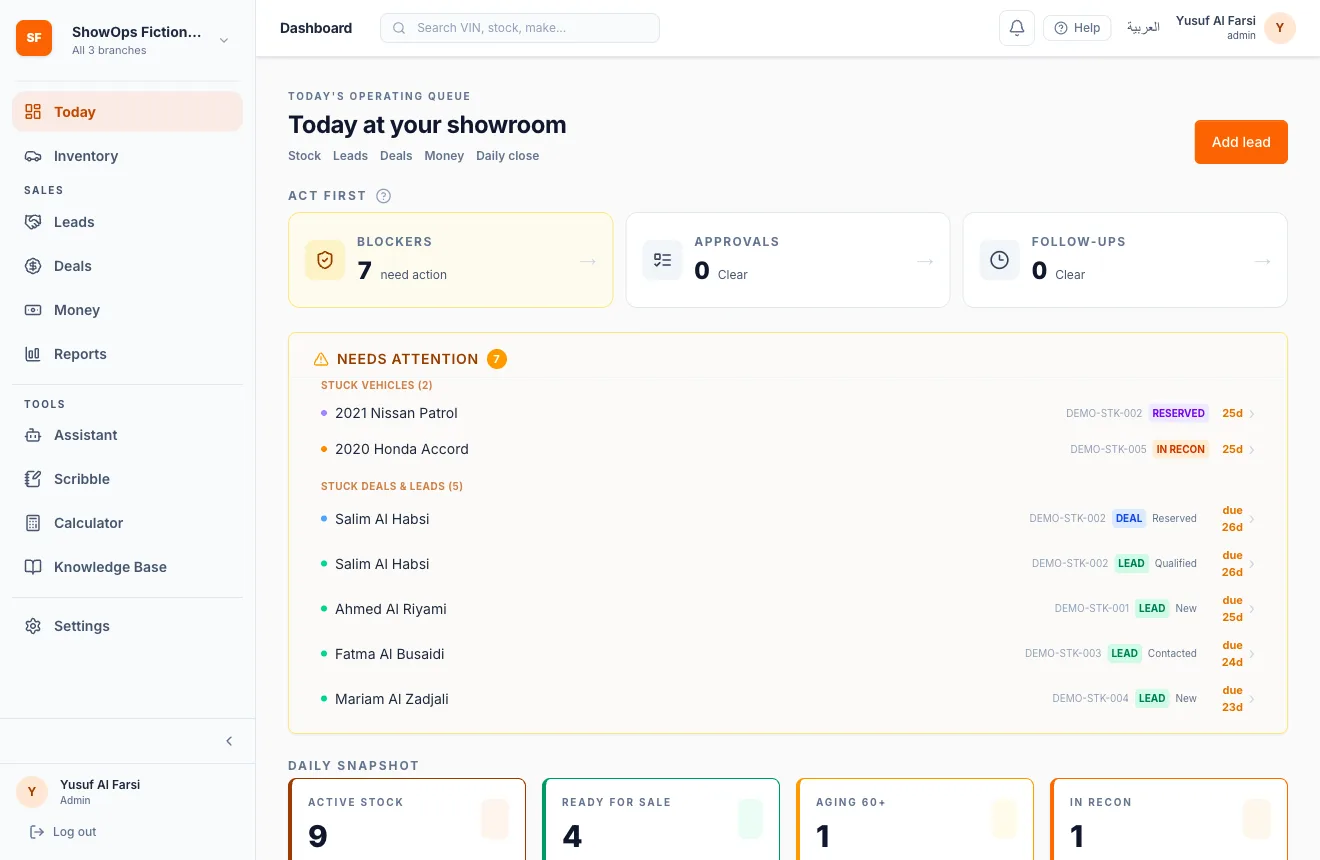Click the Scribble pencil icon
This screenshot has height=860, width=1320.
(x=33, y=479)
